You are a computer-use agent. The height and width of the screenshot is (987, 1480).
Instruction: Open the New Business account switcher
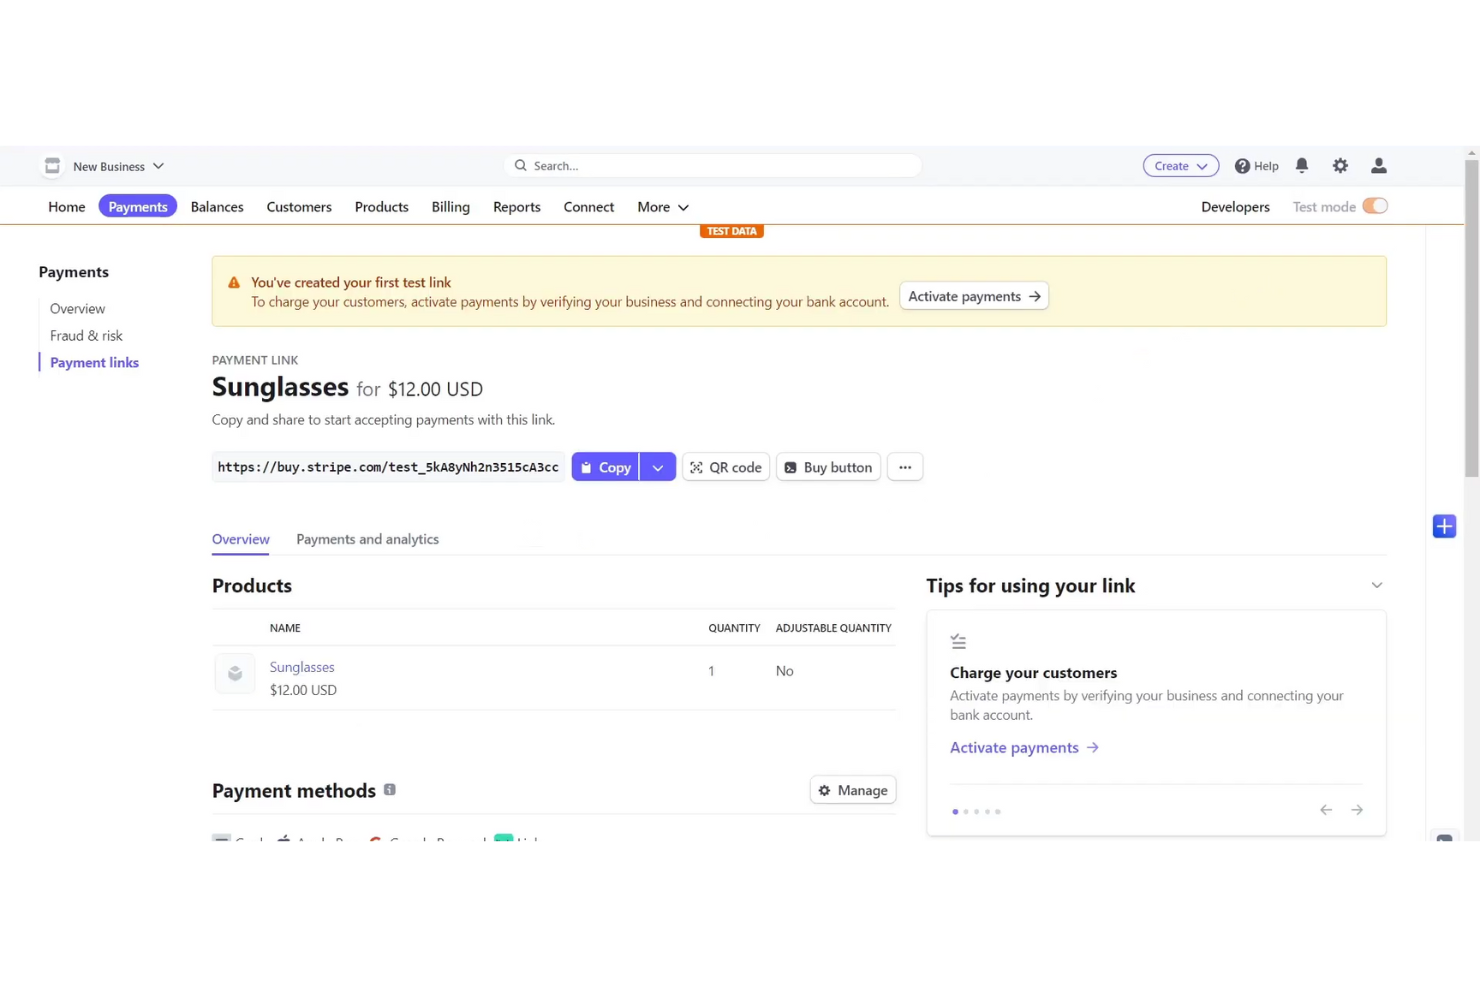point(110,166)
